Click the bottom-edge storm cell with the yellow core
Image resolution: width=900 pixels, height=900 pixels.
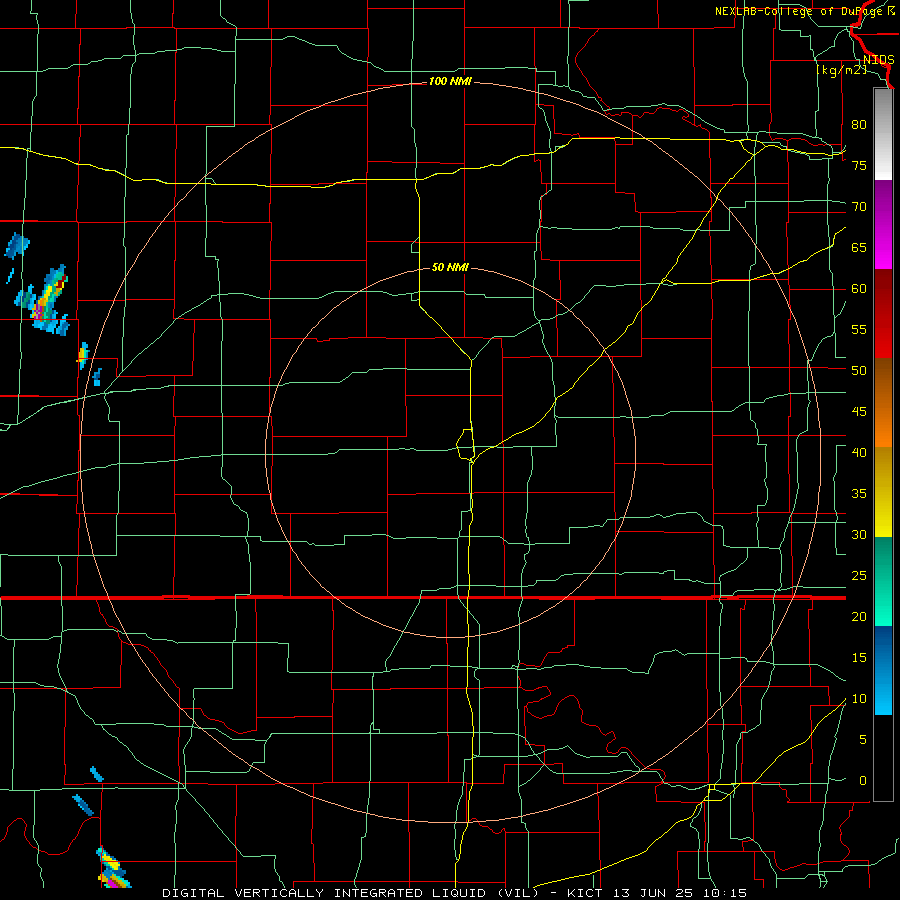tap(113, 868)
